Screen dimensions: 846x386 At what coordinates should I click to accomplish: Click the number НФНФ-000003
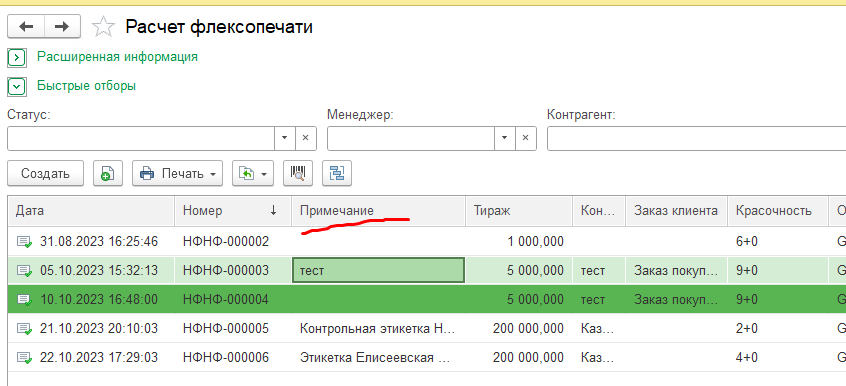coord(226,270)
